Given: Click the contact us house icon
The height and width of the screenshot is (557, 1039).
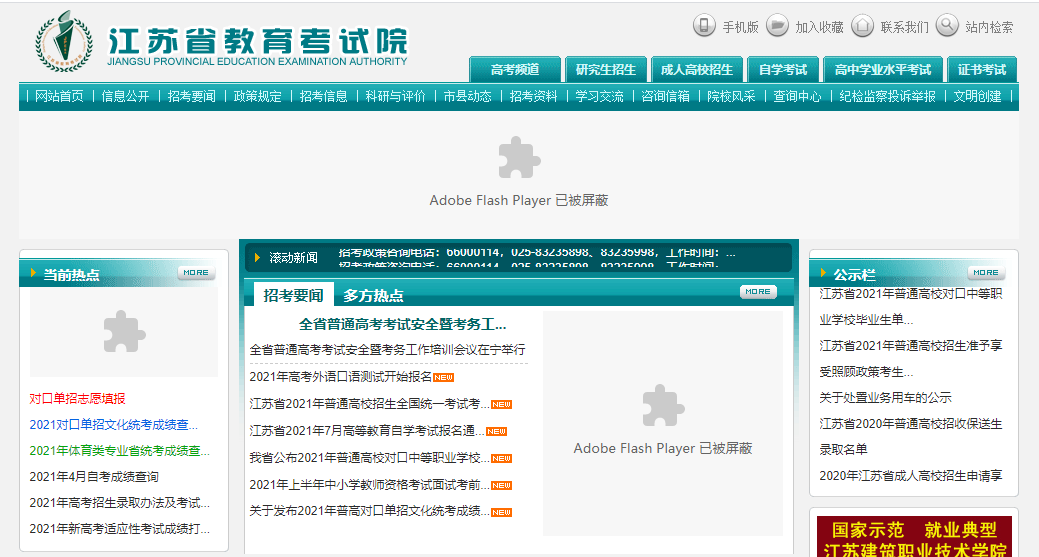Looking at the screenshot, I should pos(862,26).
